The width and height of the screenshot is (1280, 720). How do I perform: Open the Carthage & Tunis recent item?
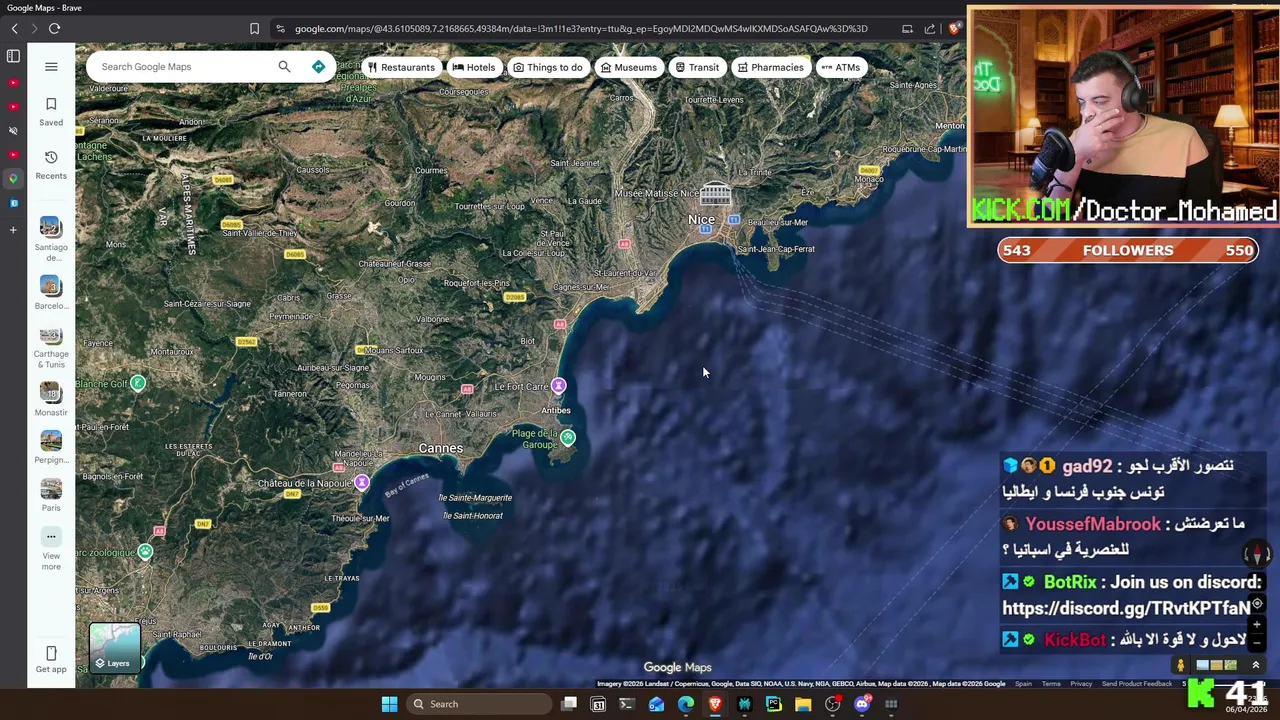[x=51, y=346]
